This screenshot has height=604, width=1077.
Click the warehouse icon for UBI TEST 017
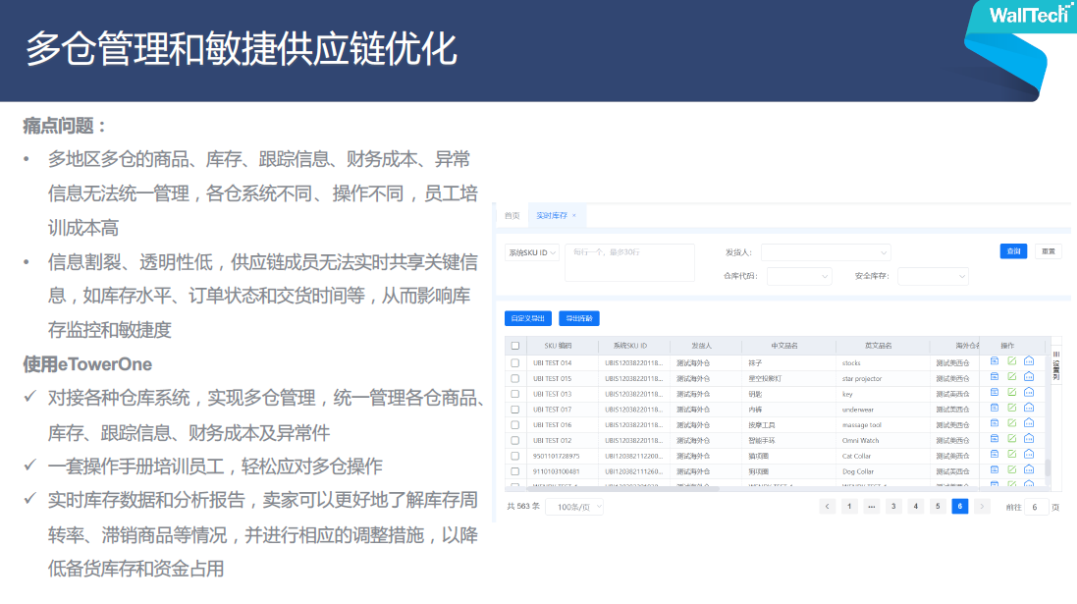(x=1029, y=408)
